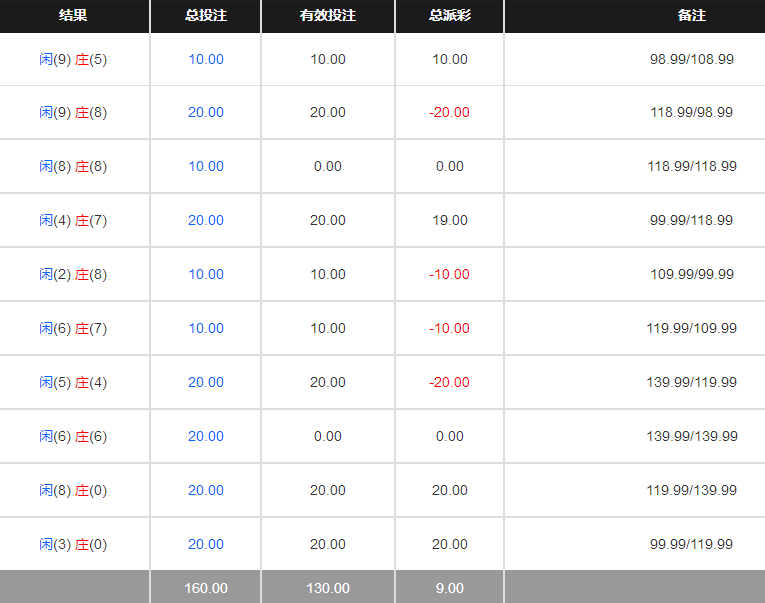
Task: Select red -10.00 payout in 闲(2) 庄(8) row
Action: click(449, 275)
